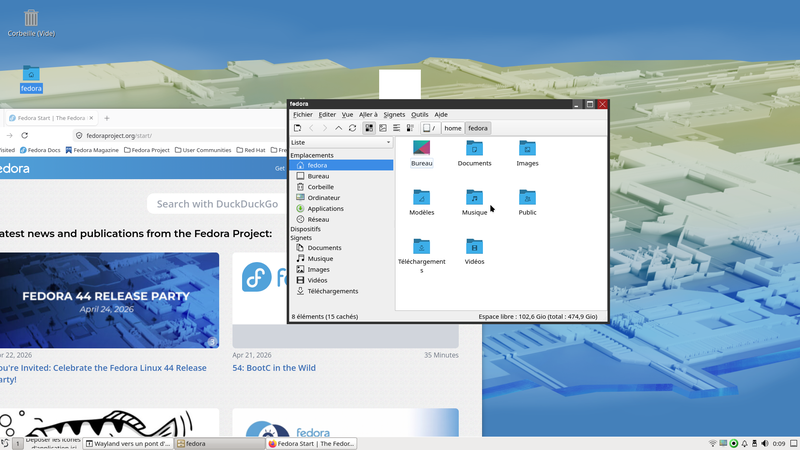800x450 pixels.
Task: Open the Fichier menu
Action: tap(303, 114)
